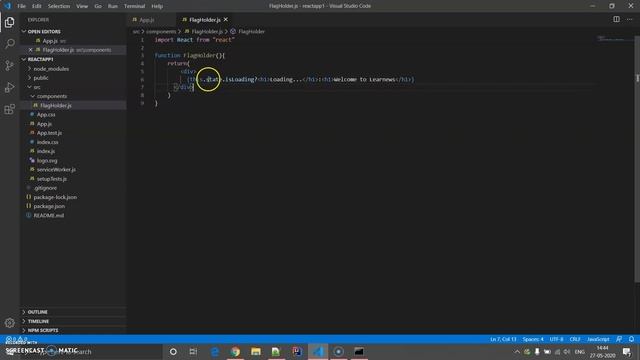The height and width of the screenshot is (360, 640).
Task: Click the Cortana circle in taskbar
Action: click(x=173, y=351)
